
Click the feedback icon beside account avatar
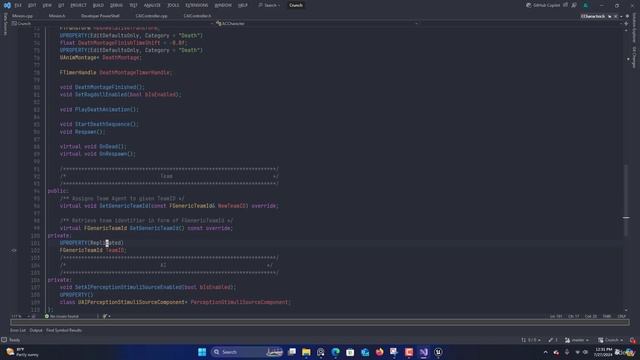[574, 5]
